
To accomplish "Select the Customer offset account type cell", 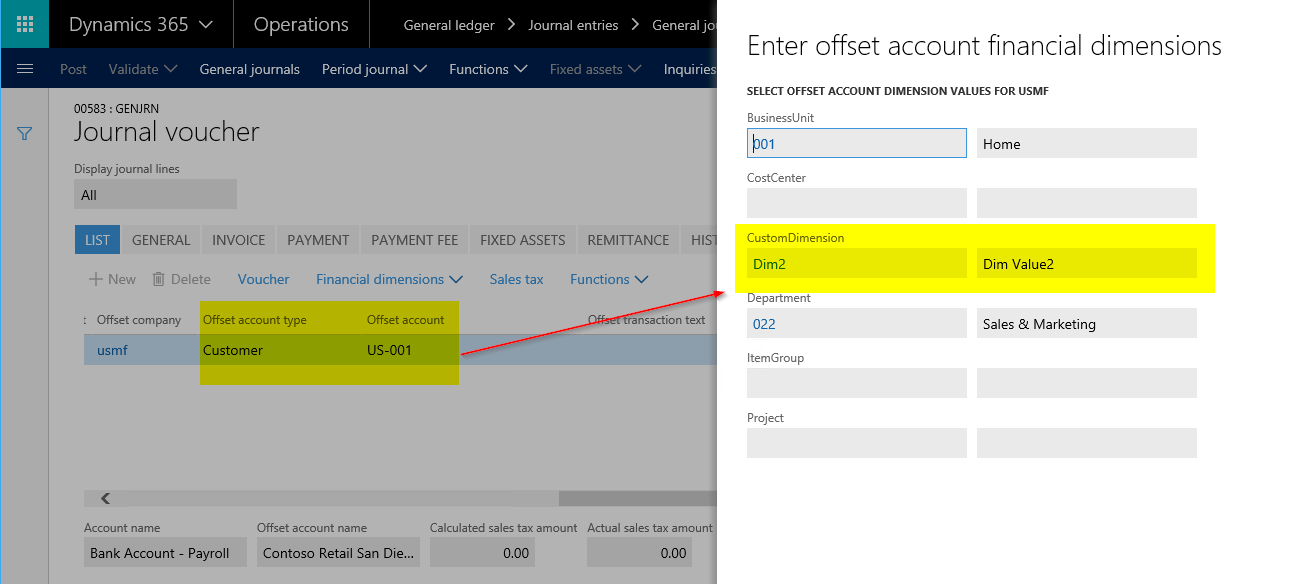I will click(x=233, y=350).
